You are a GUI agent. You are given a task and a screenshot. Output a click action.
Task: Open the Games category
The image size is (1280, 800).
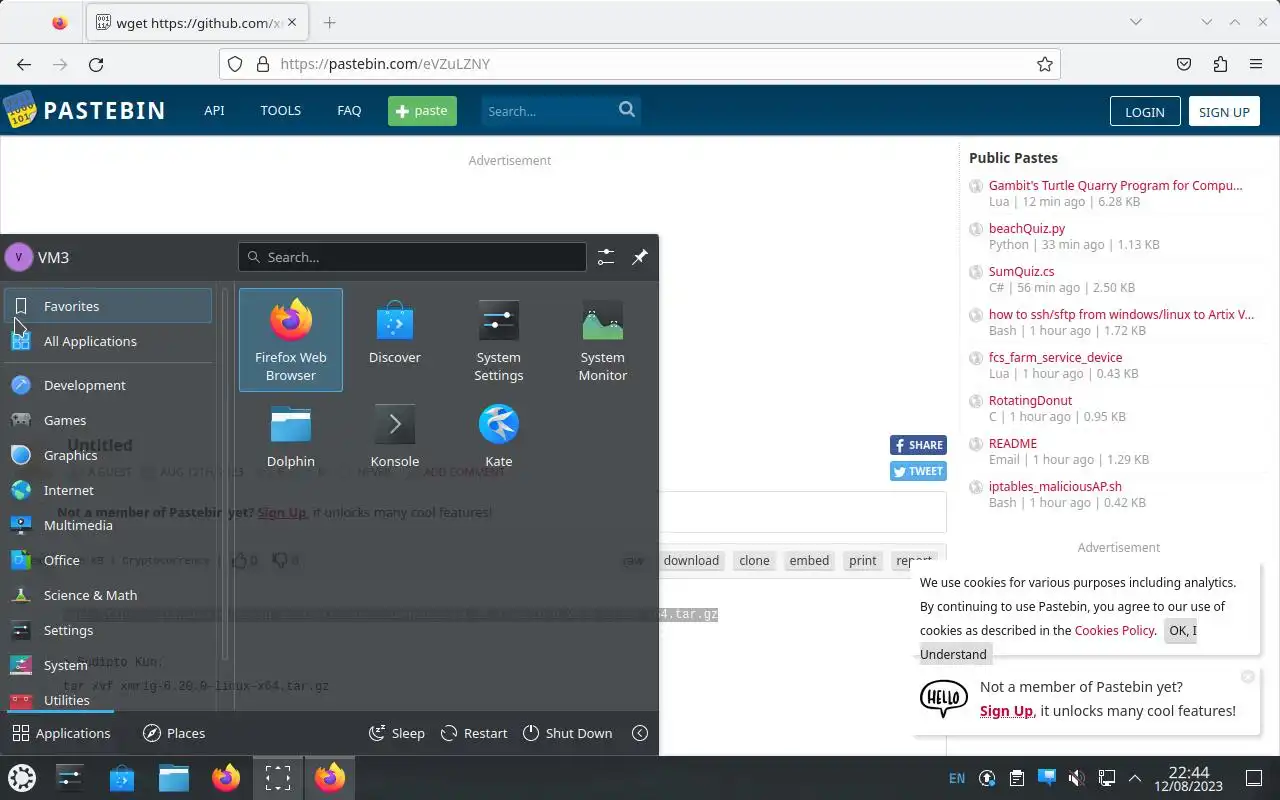pyautogui.click(x=108, y=420)
